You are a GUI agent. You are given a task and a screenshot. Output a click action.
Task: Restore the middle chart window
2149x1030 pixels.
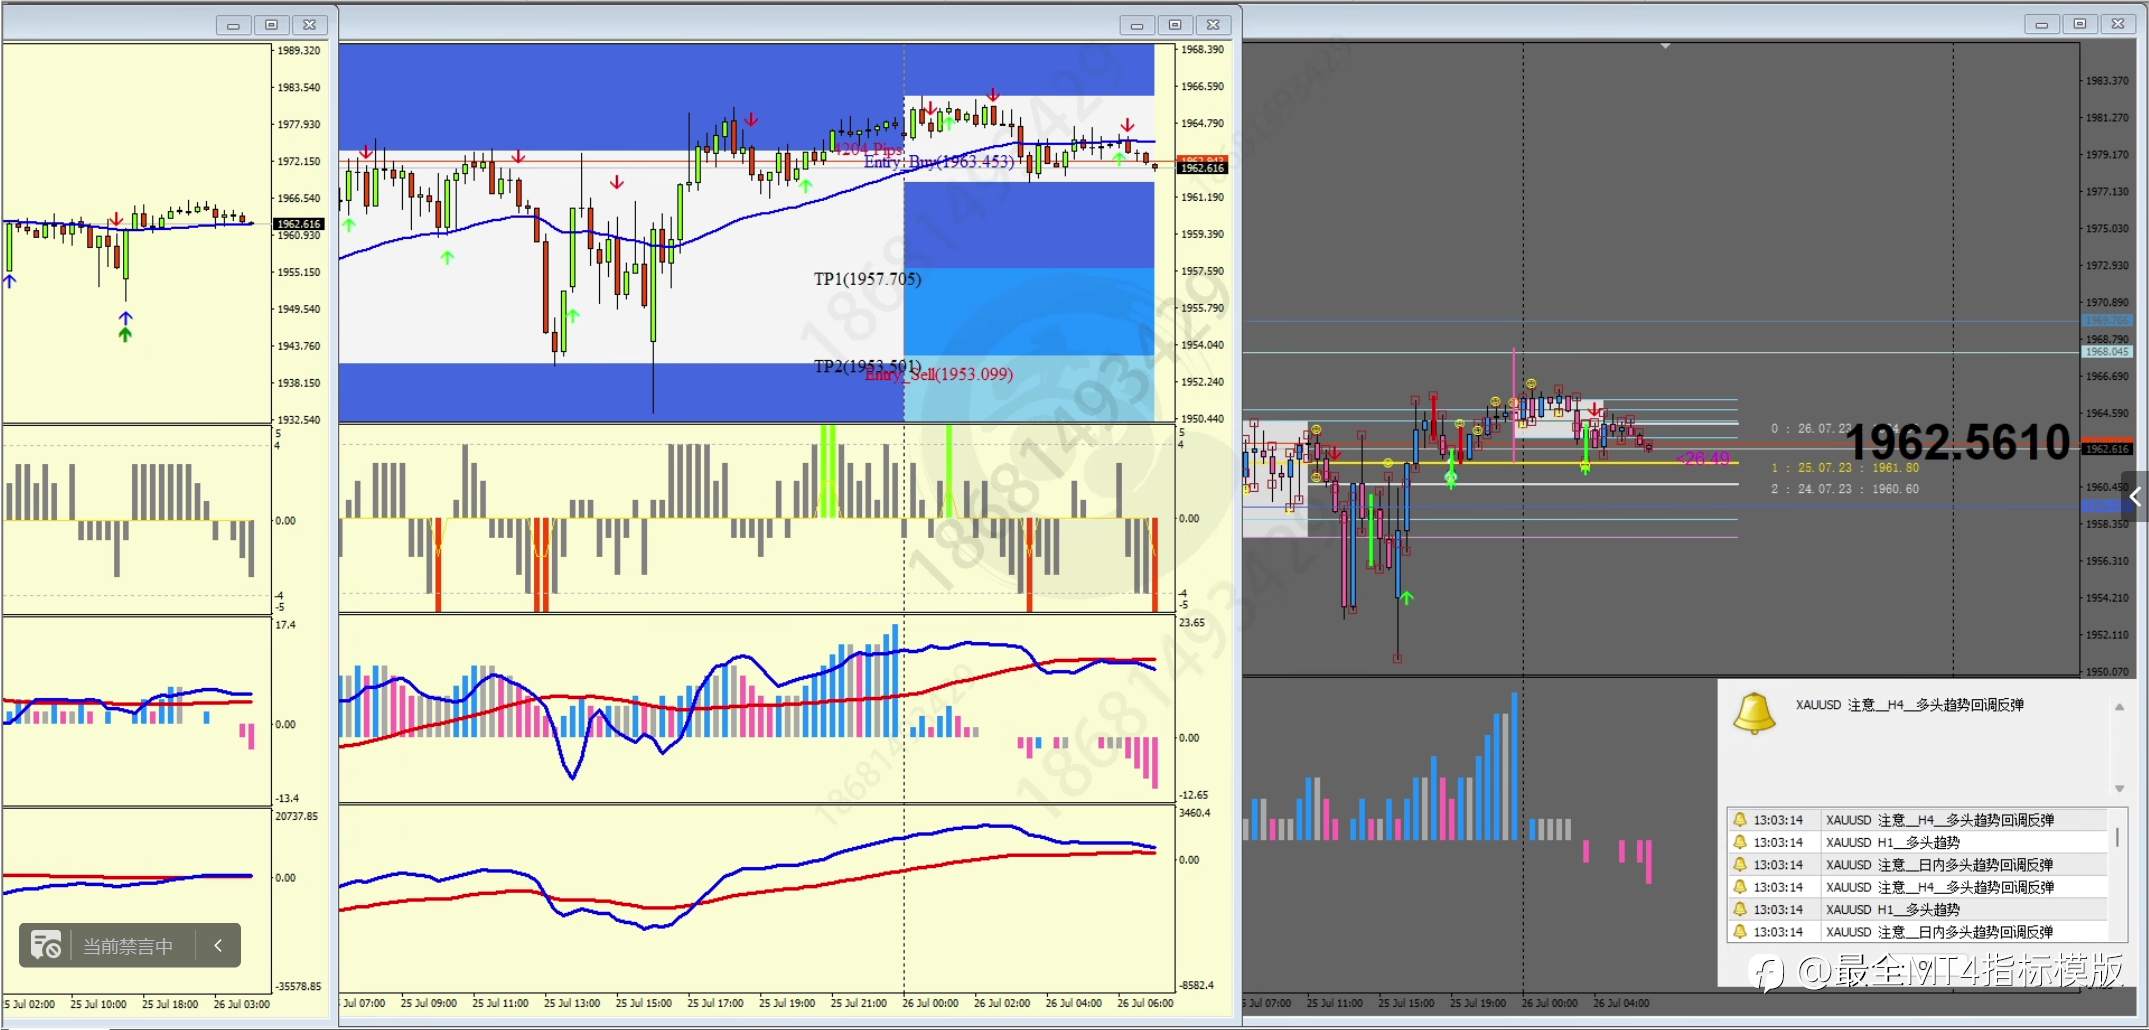tap(1175, 25)
